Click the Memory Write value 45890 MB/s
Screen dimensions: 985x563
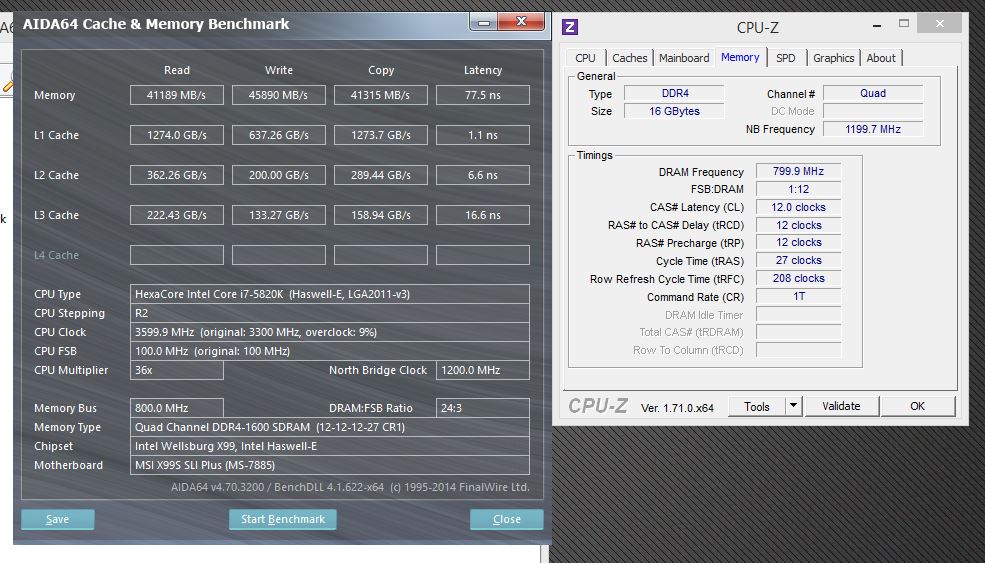point(278,95)
